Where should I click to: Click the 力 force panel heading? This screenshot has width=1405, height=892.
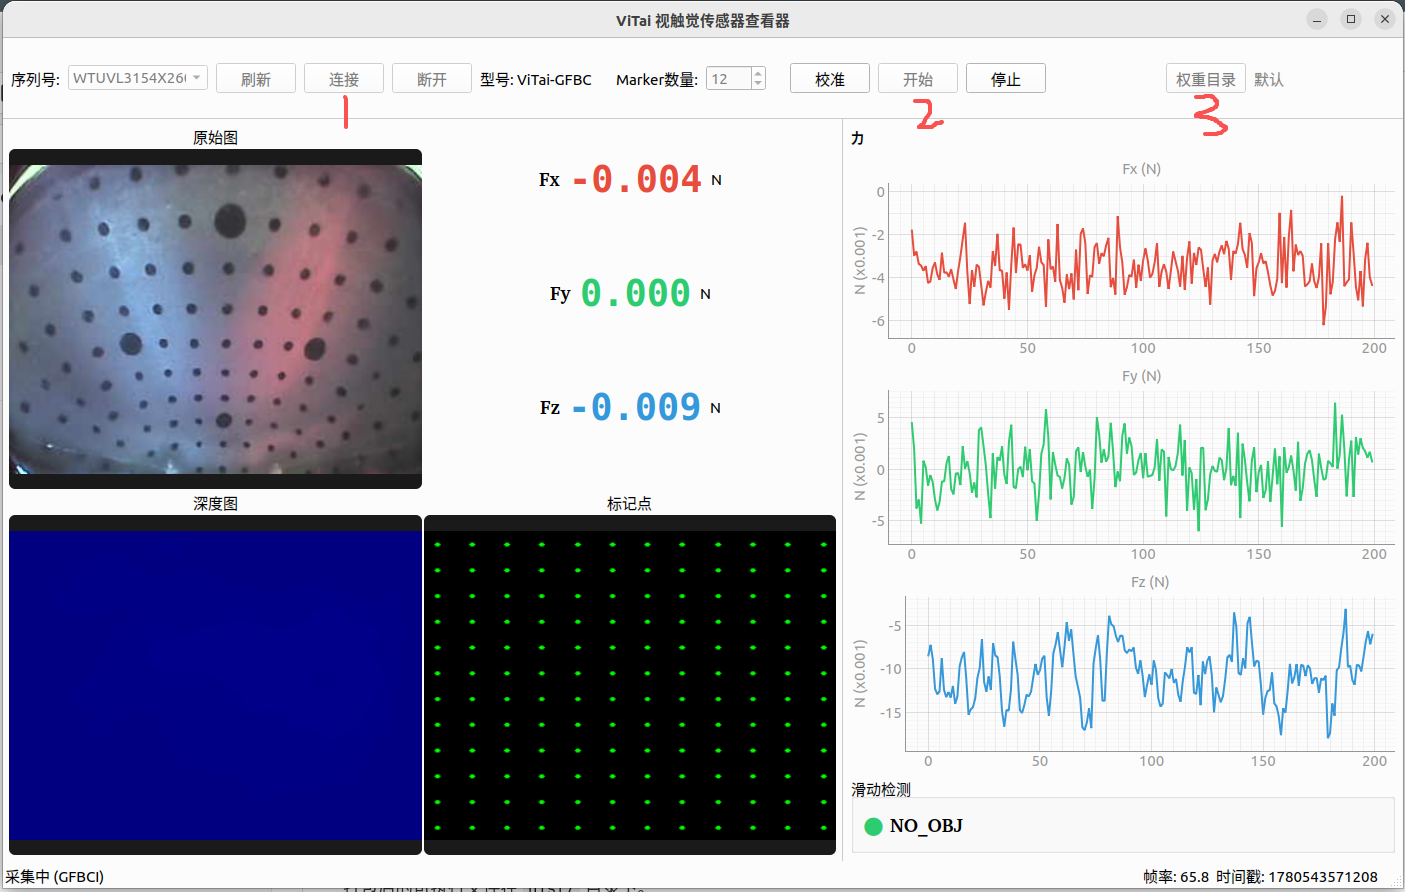(x=858, y=138)
